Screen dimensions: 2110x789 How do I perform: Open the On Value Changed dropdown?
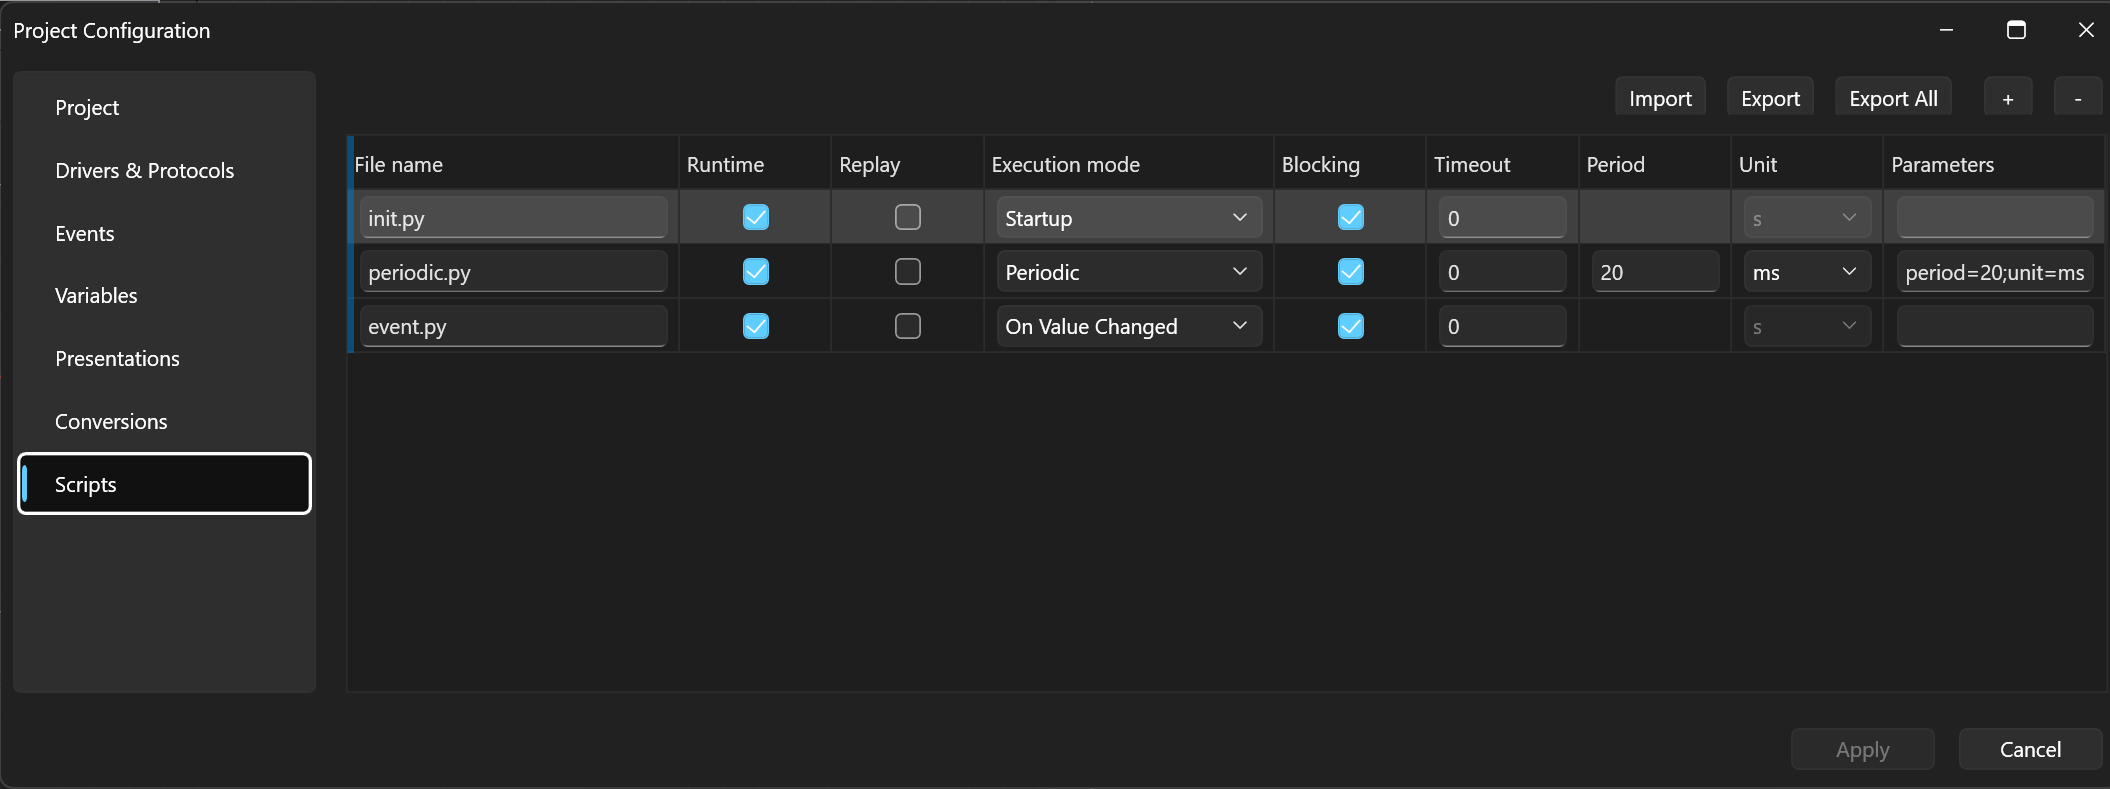(1129, 326)
